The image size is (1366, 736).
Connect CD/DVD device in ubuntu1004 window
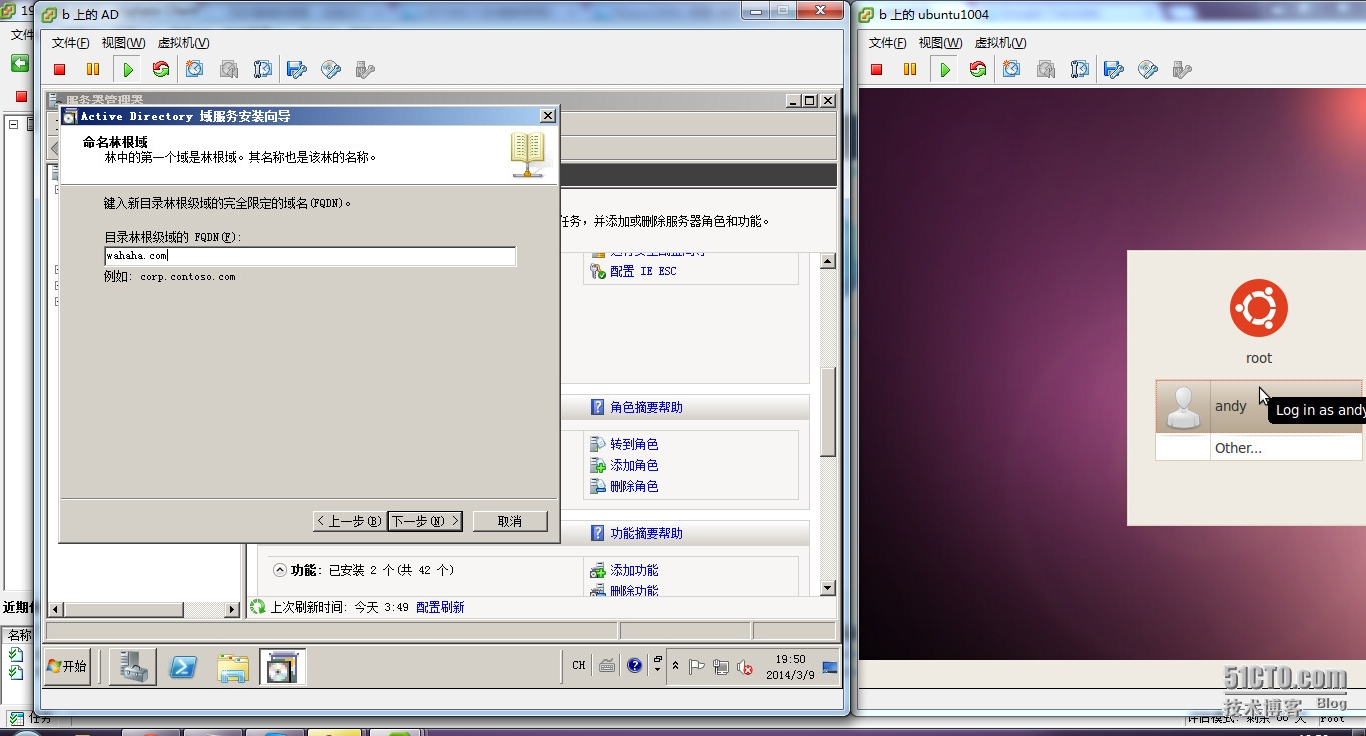1148,69
